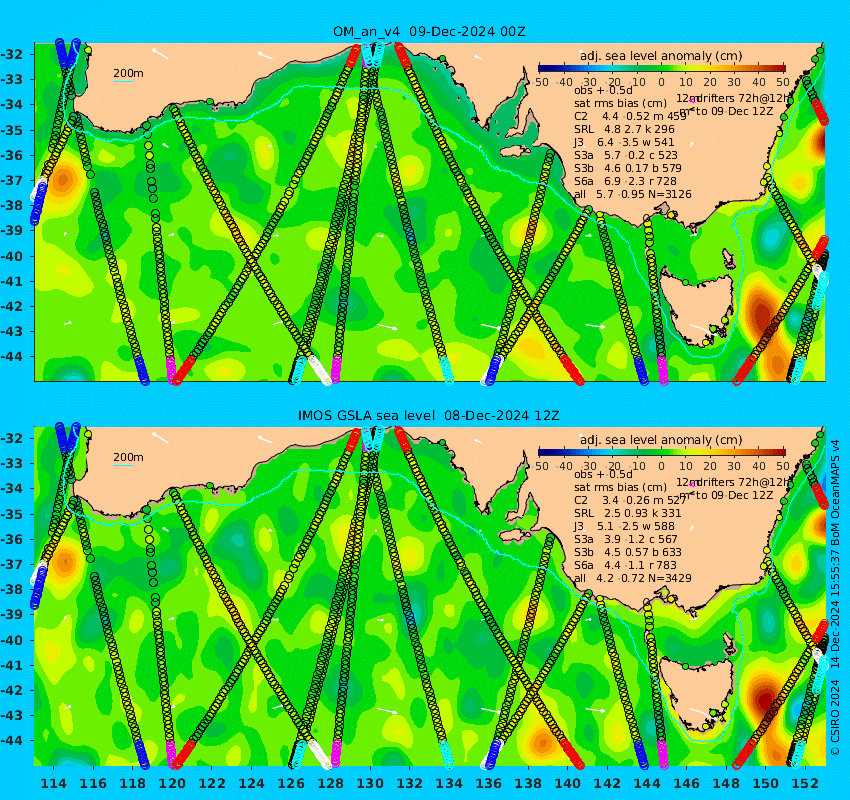
Task: Click 'to 09 Dec 12Z' text in bottom panel
Action: pos(734,495)
